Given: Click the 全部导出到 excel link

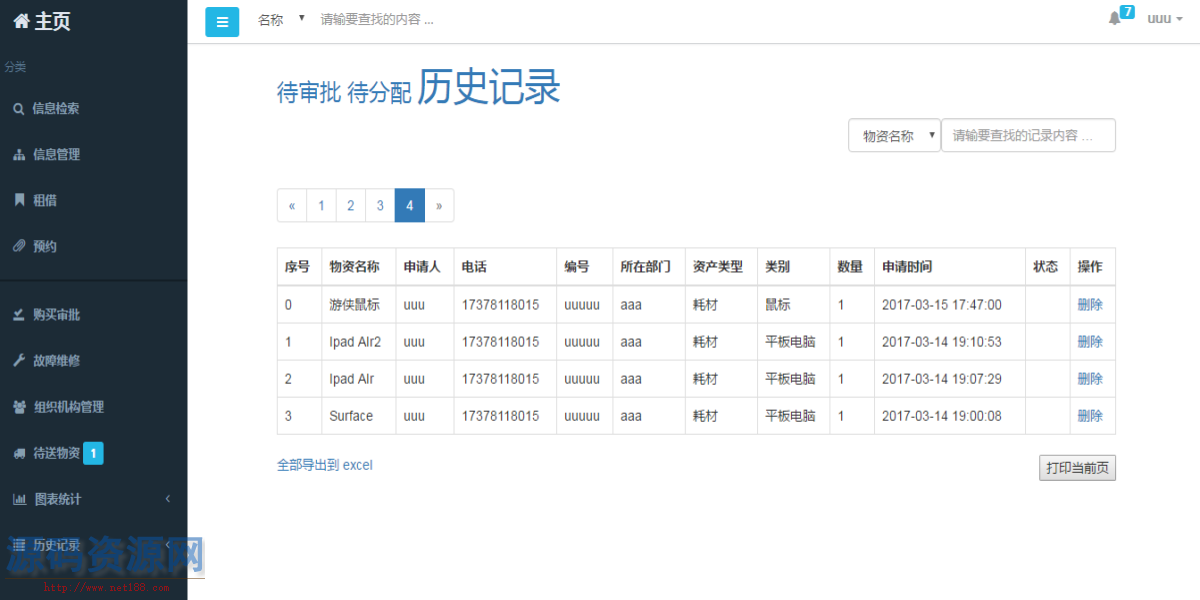Looking at the screenshot, I should (323, 464).
